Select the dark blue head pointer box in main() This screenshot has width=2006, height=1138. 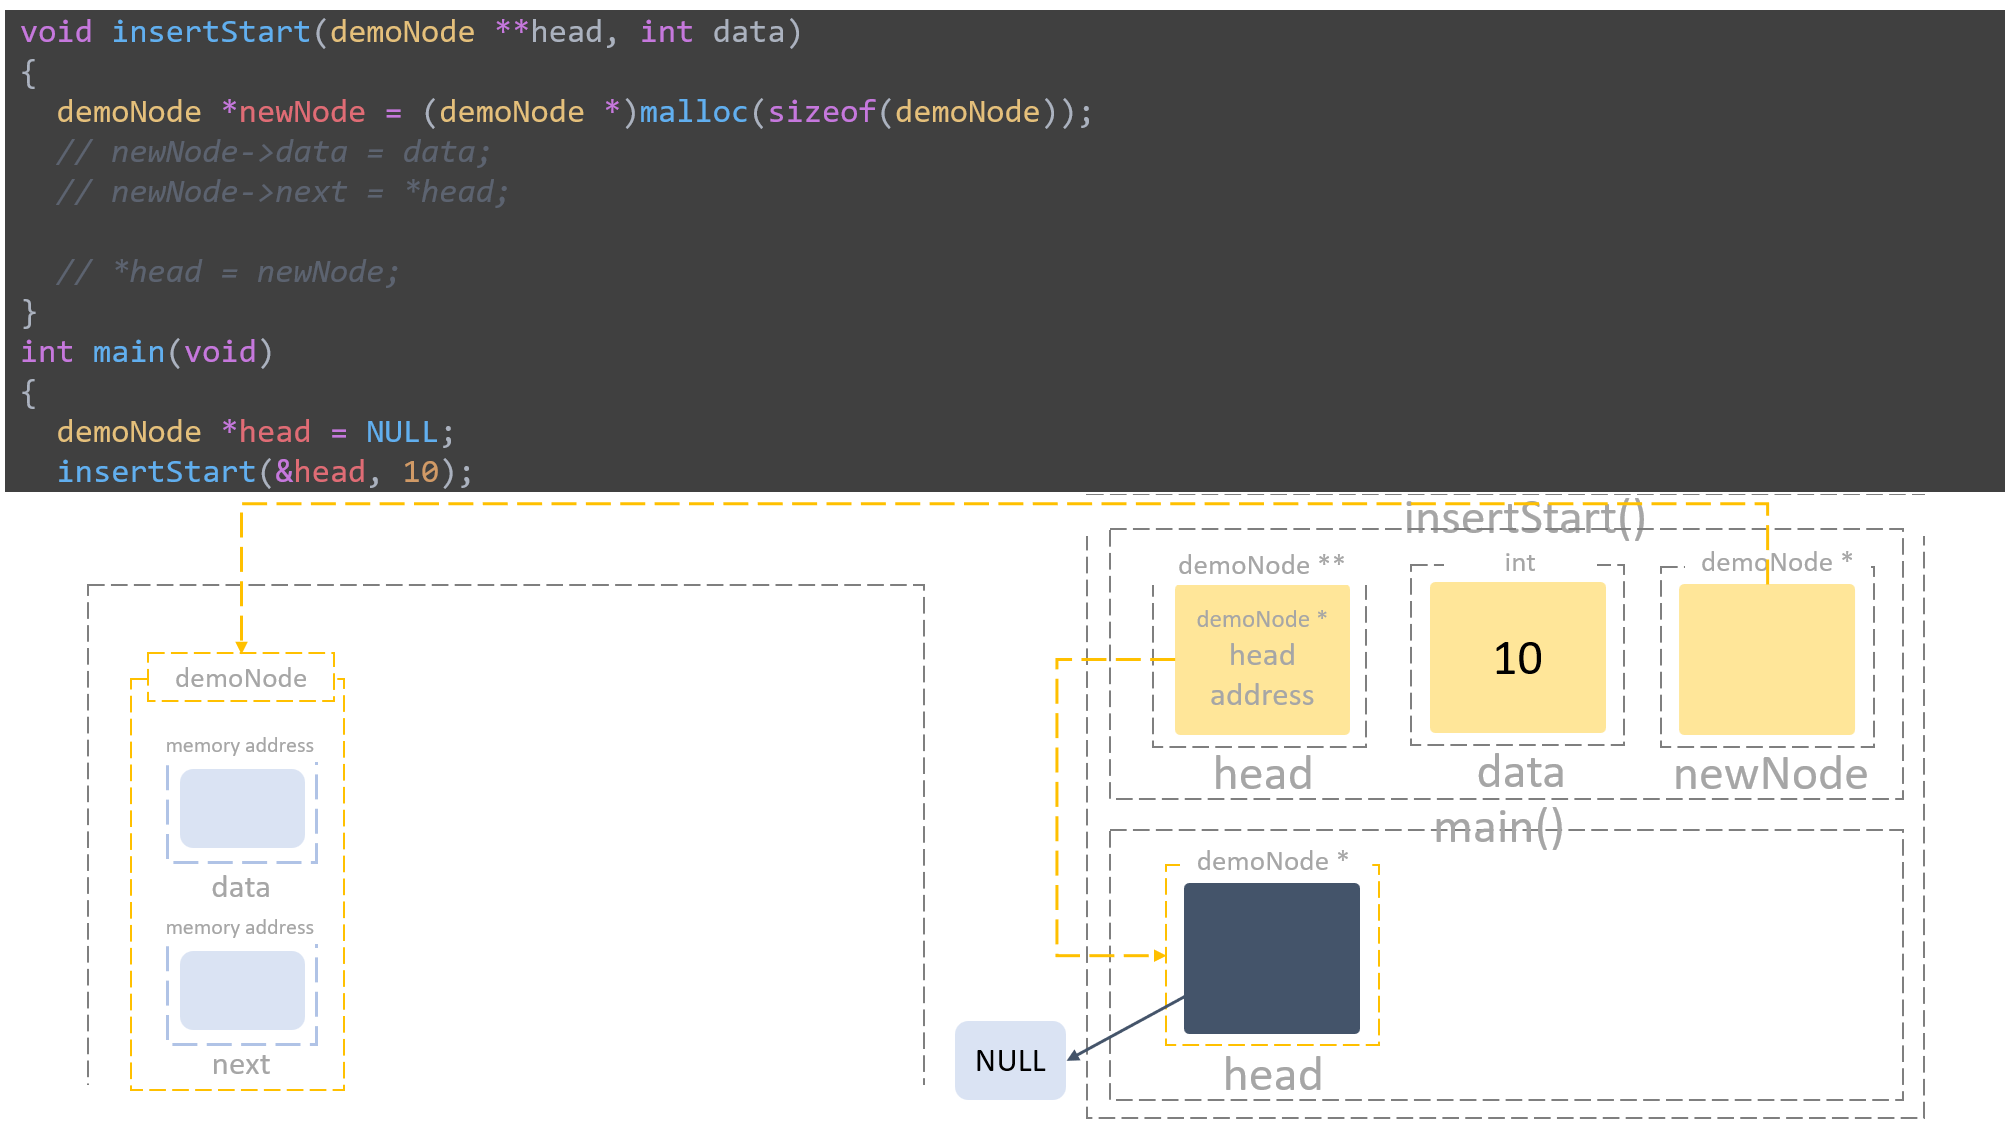(x=1270, y=957)
